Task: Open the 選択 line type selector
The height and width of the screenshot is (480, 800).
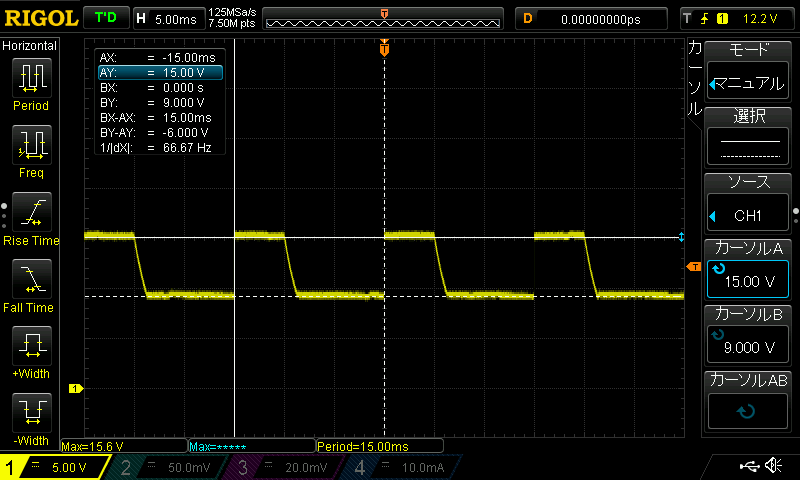Action: point(749,137)
